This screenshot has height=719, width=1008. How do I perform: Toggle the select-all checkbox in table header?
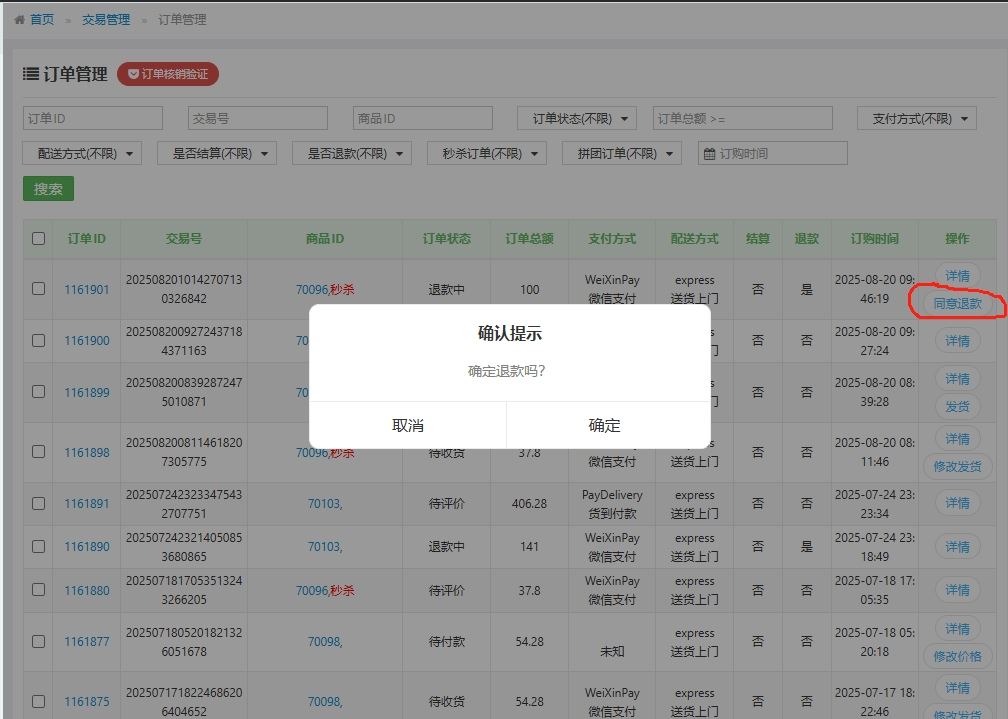tap(39, 239)
